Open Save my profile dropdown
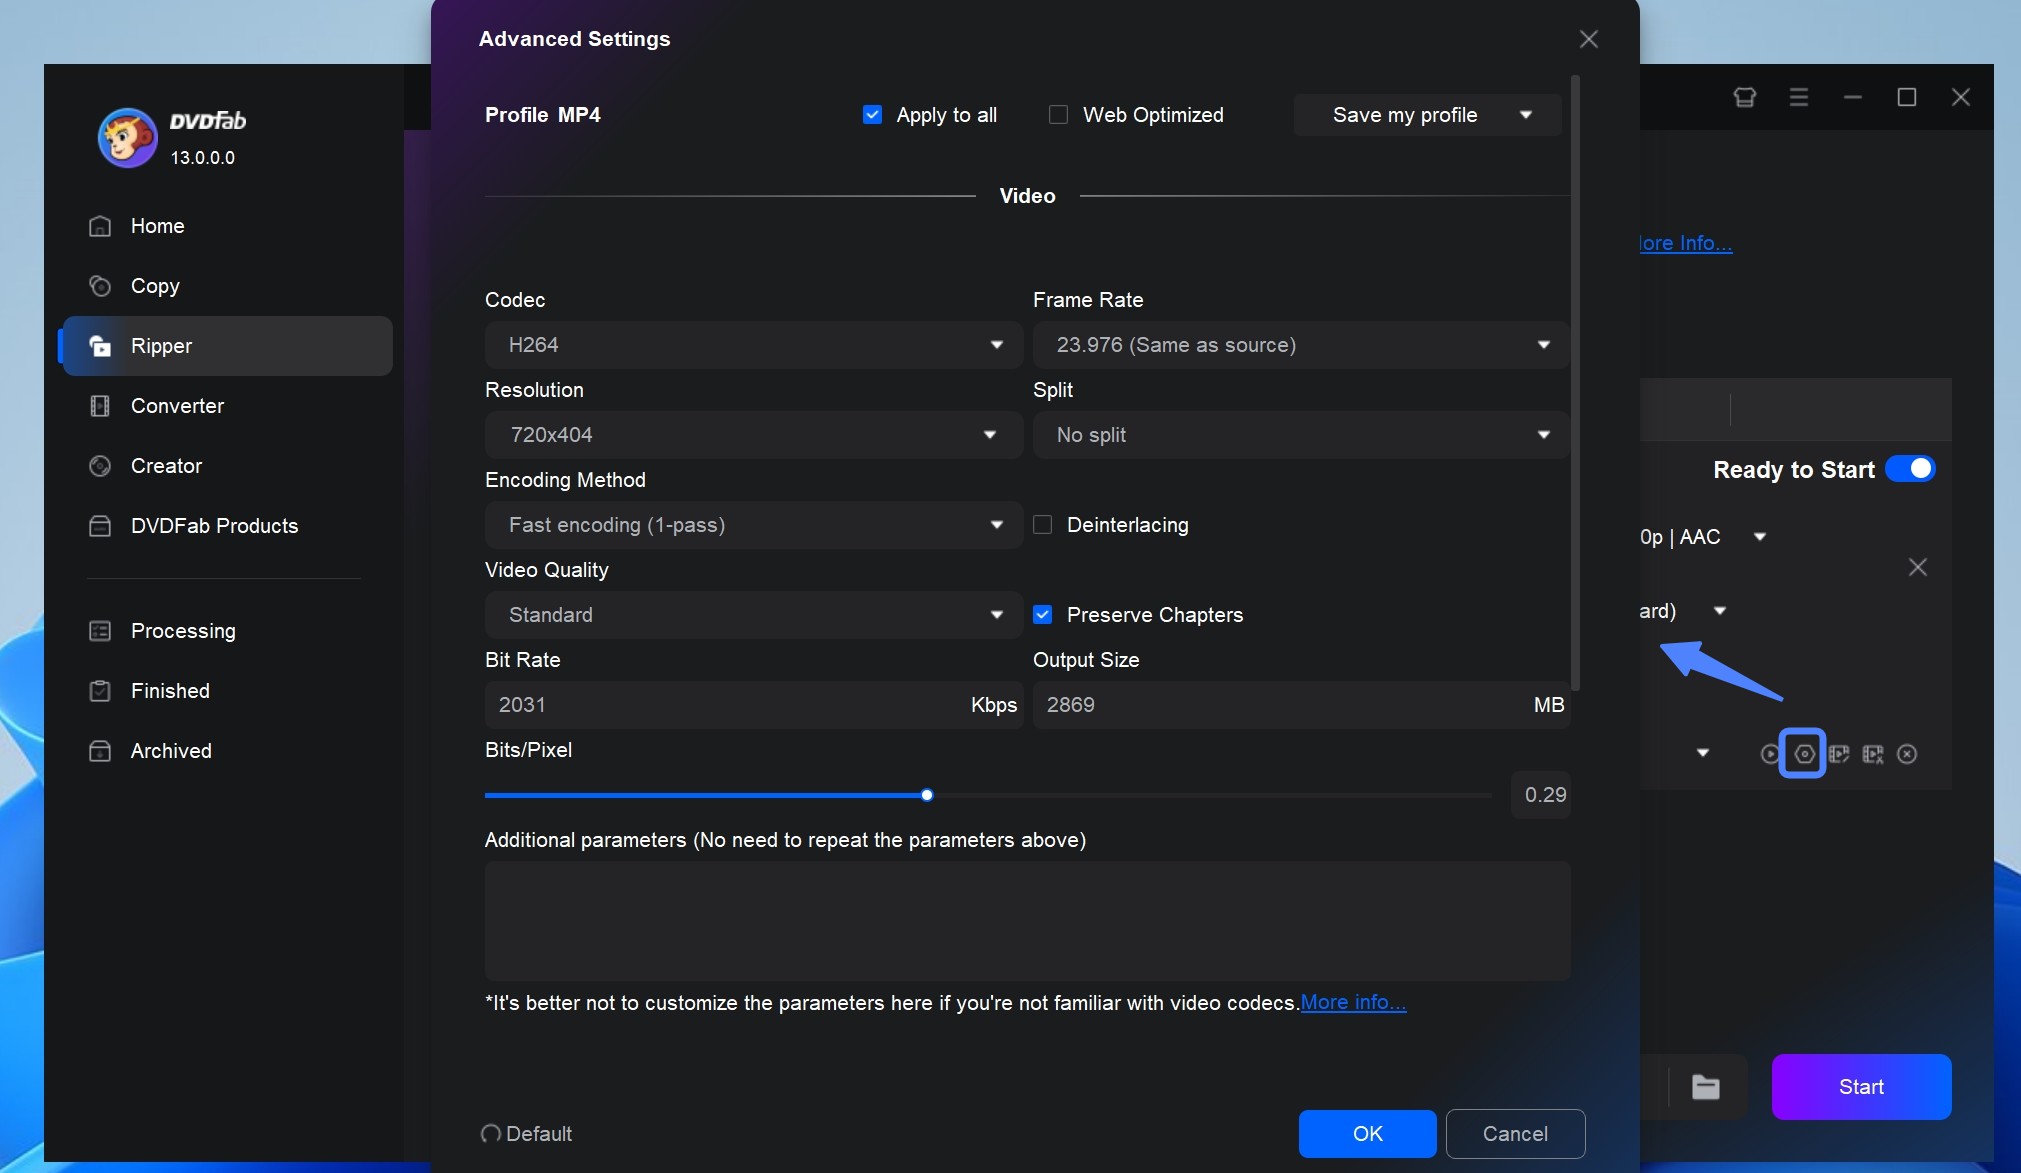This screenshot has height=1173, width=2021. pyautogui.click(x=1527, y=115)
